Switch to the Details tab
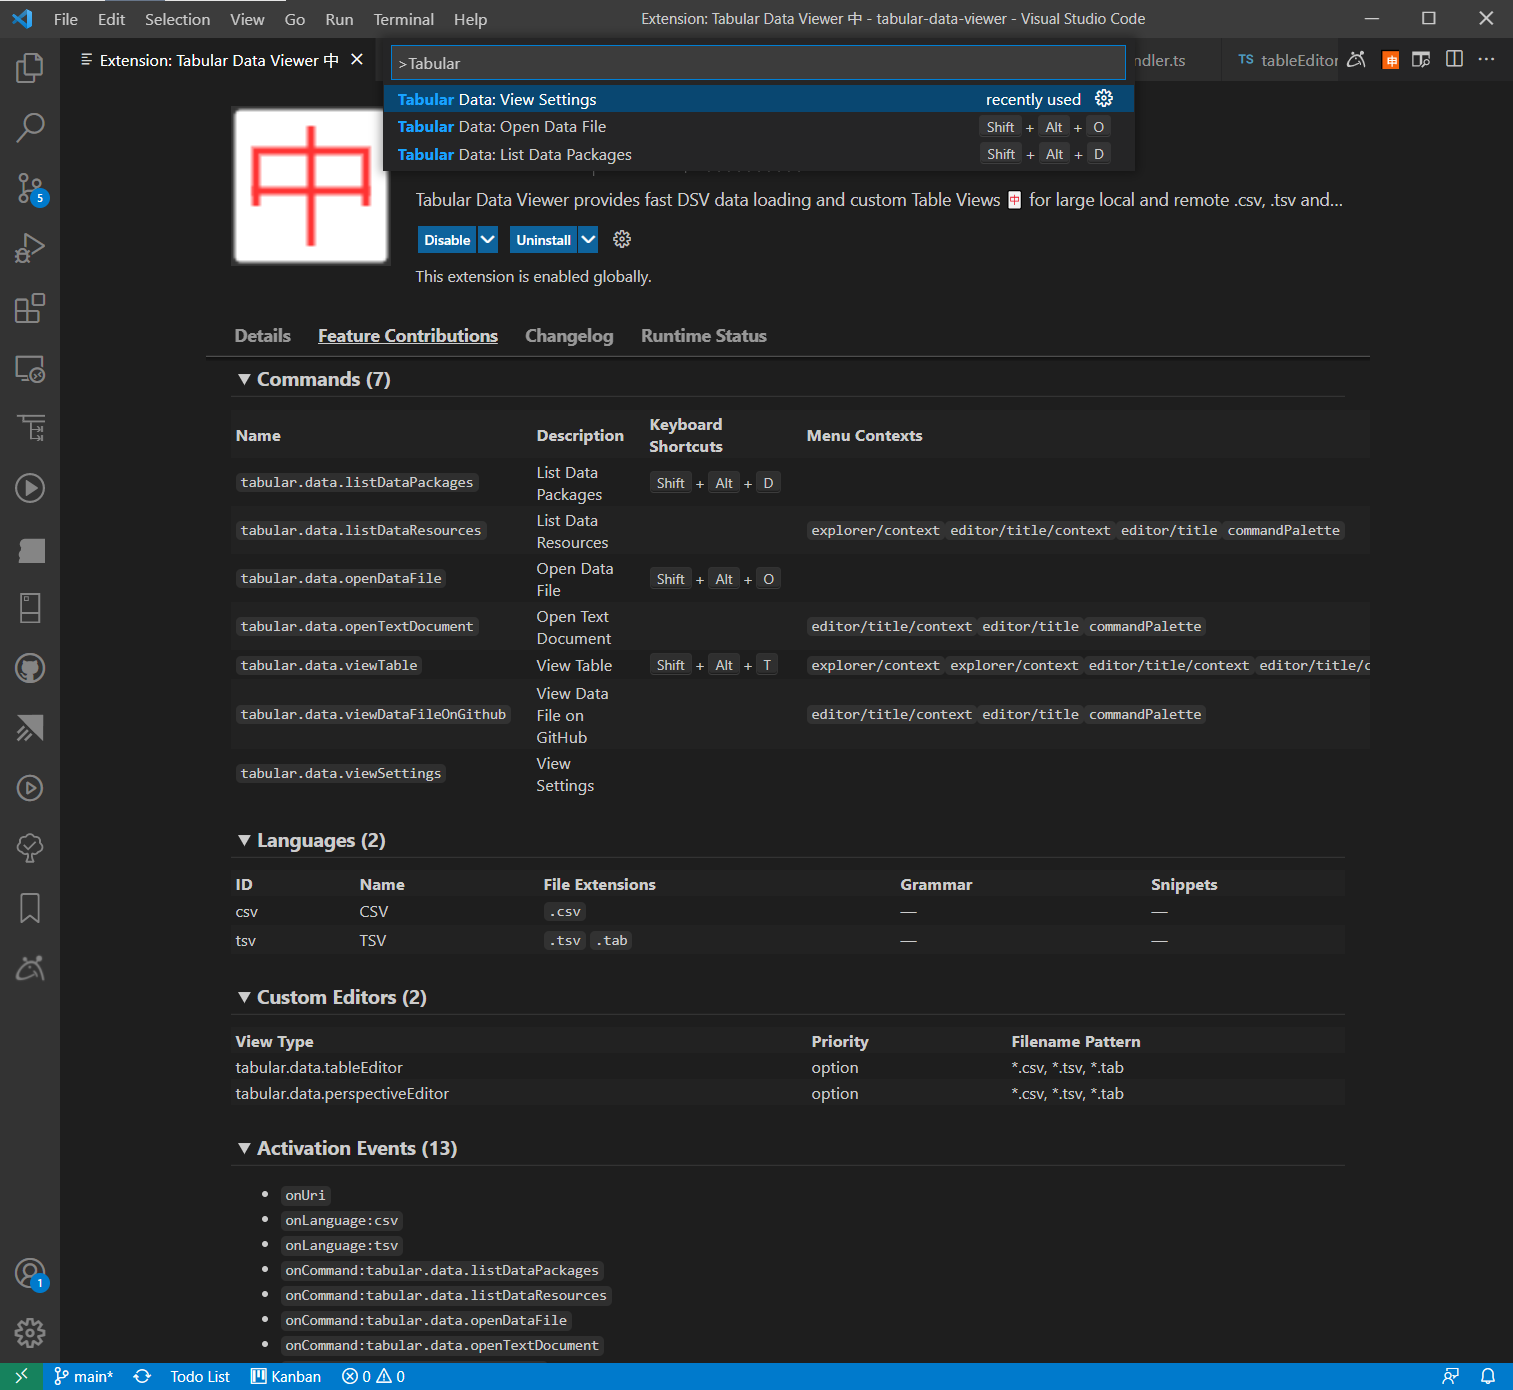Viewport: 1513px width, 1390px height. coord(263,336)
